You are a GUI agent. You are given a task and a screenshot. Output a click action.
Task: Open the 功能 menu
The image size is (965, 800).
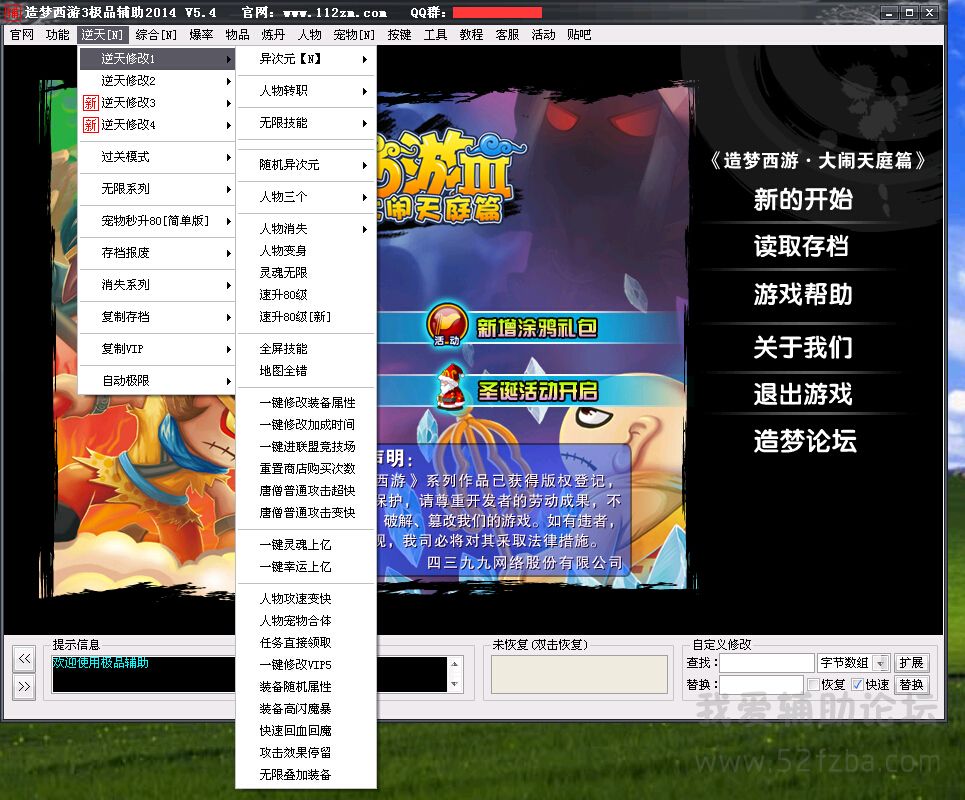click(58, 35)
